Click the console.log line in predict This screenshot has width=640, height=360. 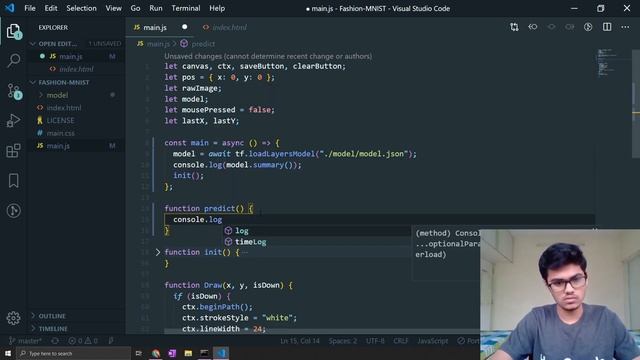[x=198, y=220]
